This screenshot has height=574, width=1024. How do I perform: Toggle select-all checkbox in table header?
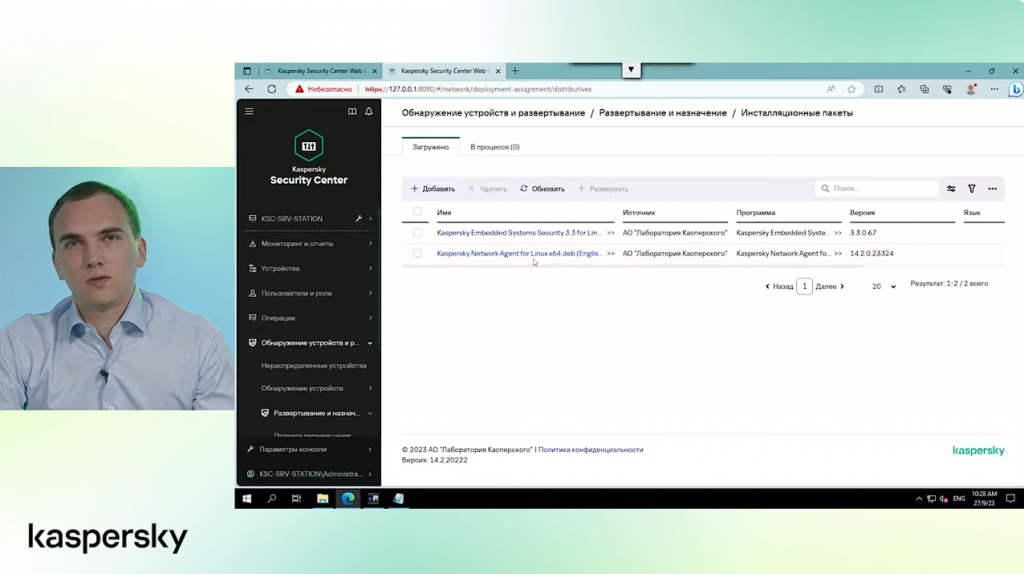417,212
